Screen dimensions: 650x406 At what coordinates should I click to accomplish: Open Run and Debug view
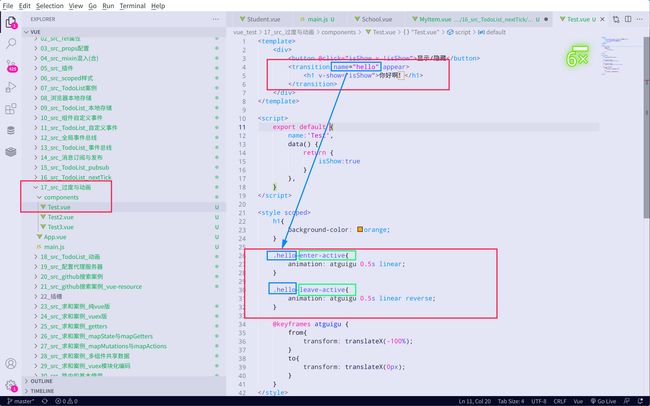pyautogui.click(x=11, y=87)
